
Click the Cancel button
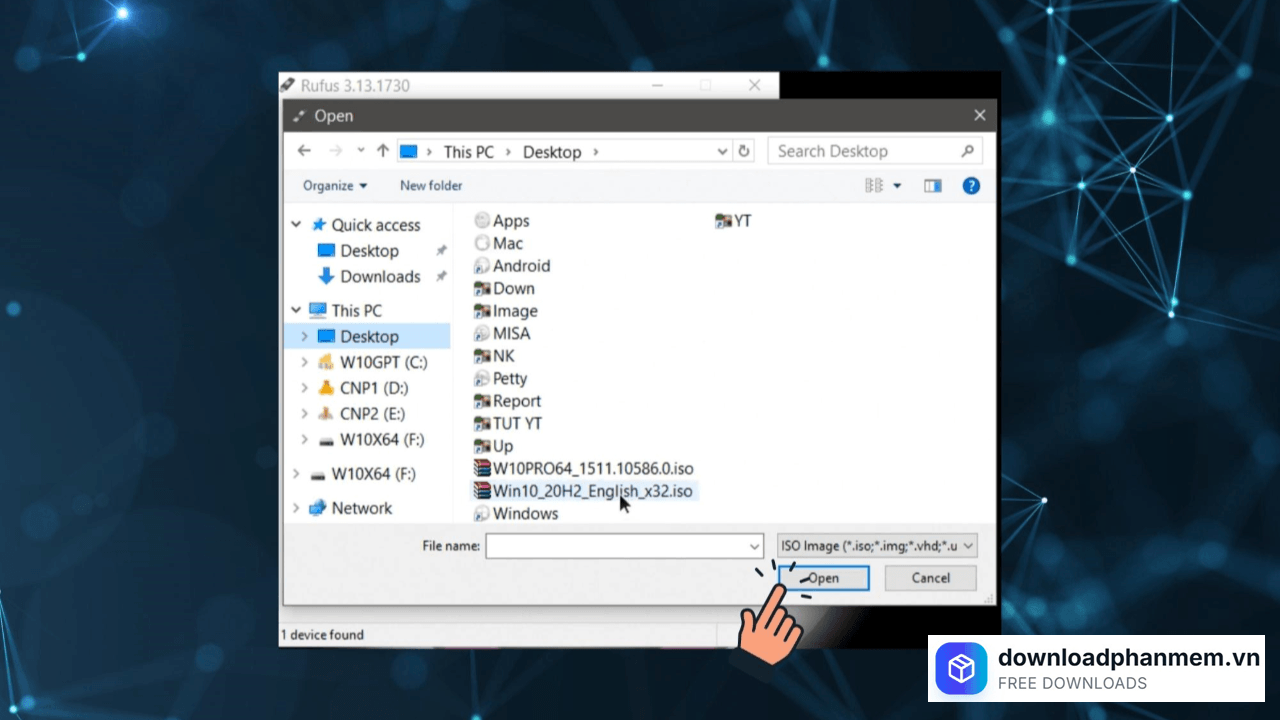[931, 578]
